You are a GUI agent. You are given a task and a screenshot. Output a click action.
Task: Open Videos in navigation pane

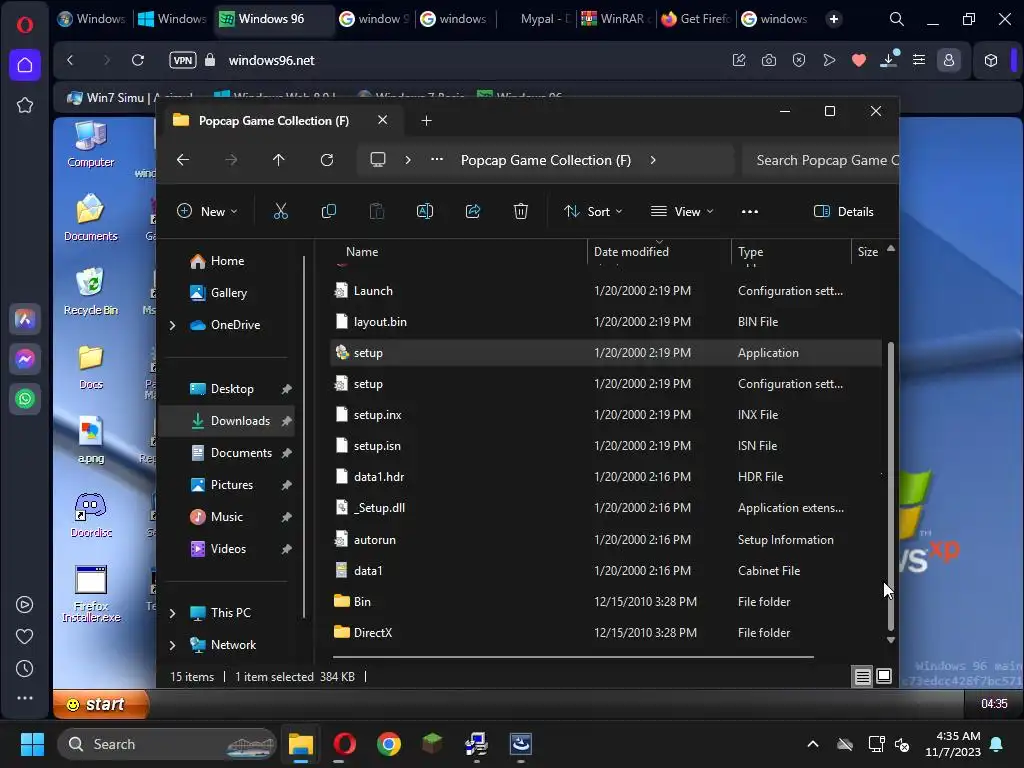coord(228,549)
